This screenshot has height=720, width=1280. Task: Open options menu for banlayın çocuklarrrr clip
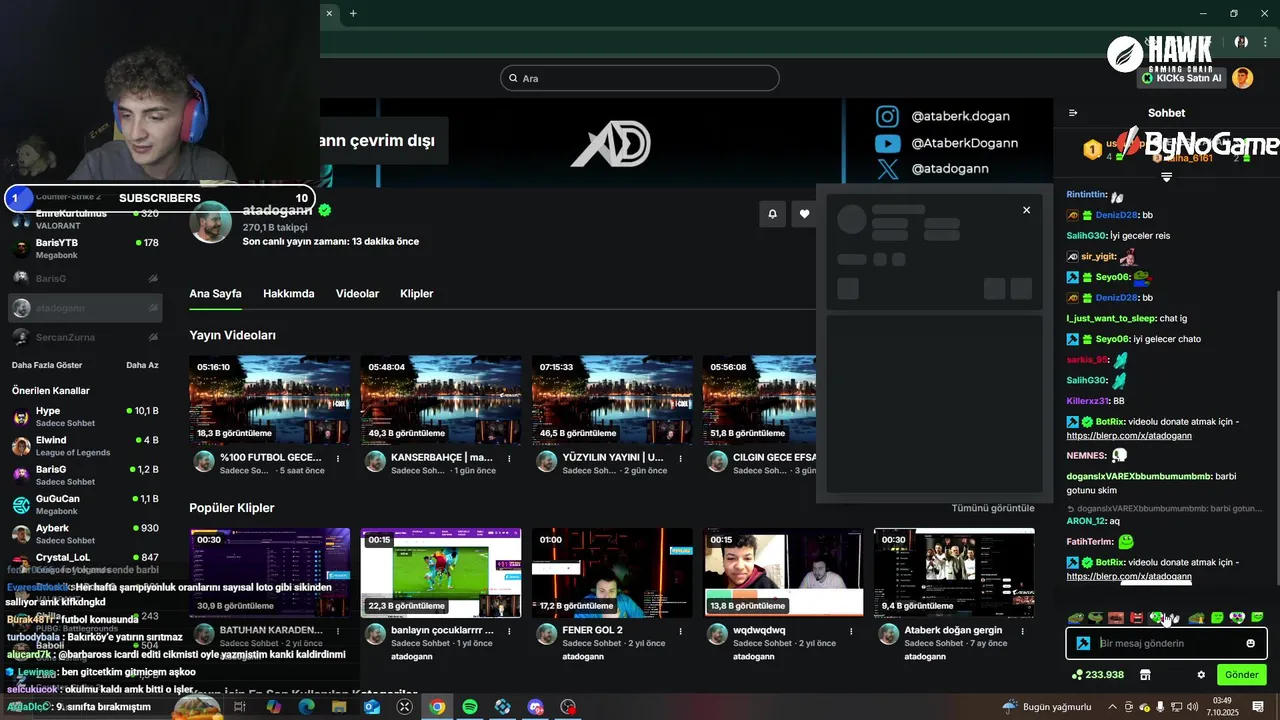[x=509, y=632]
